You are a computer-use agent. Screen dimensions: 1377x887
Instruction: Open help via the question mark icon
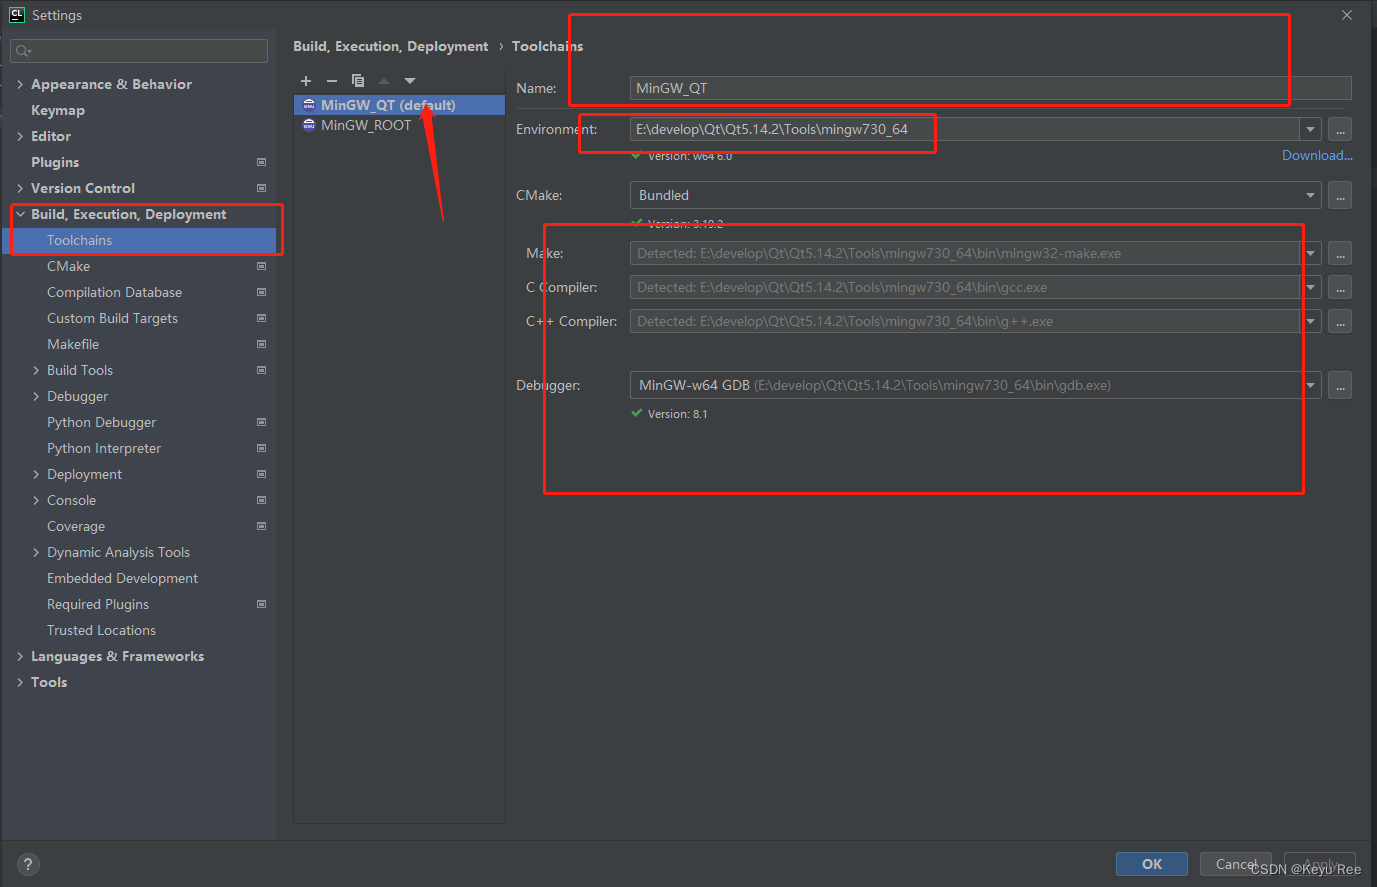click(27, 864)
